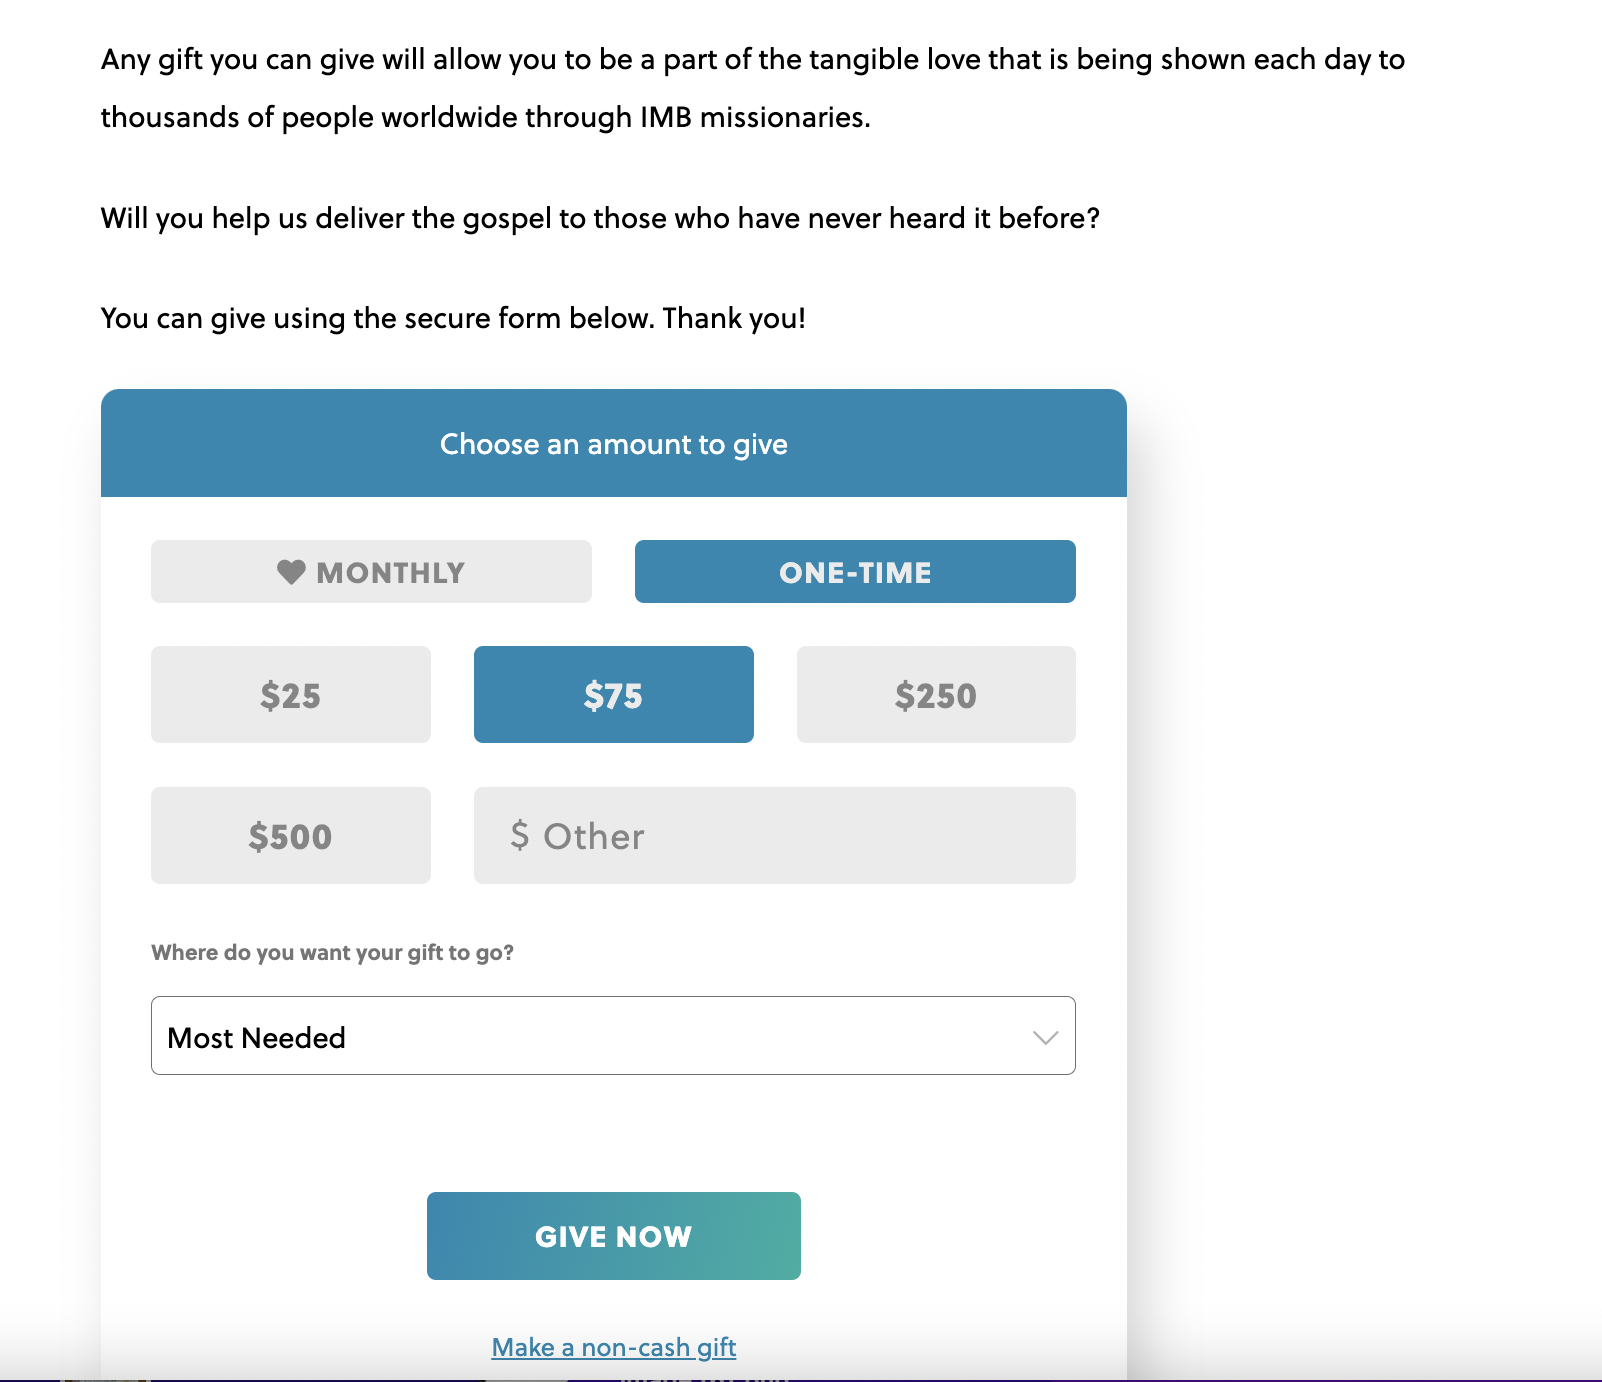Viewport: 1602px width, 1382px height.
Task: Click the 'Will you help us deliver the gospel' sentence
Action: tap(600, 218)
